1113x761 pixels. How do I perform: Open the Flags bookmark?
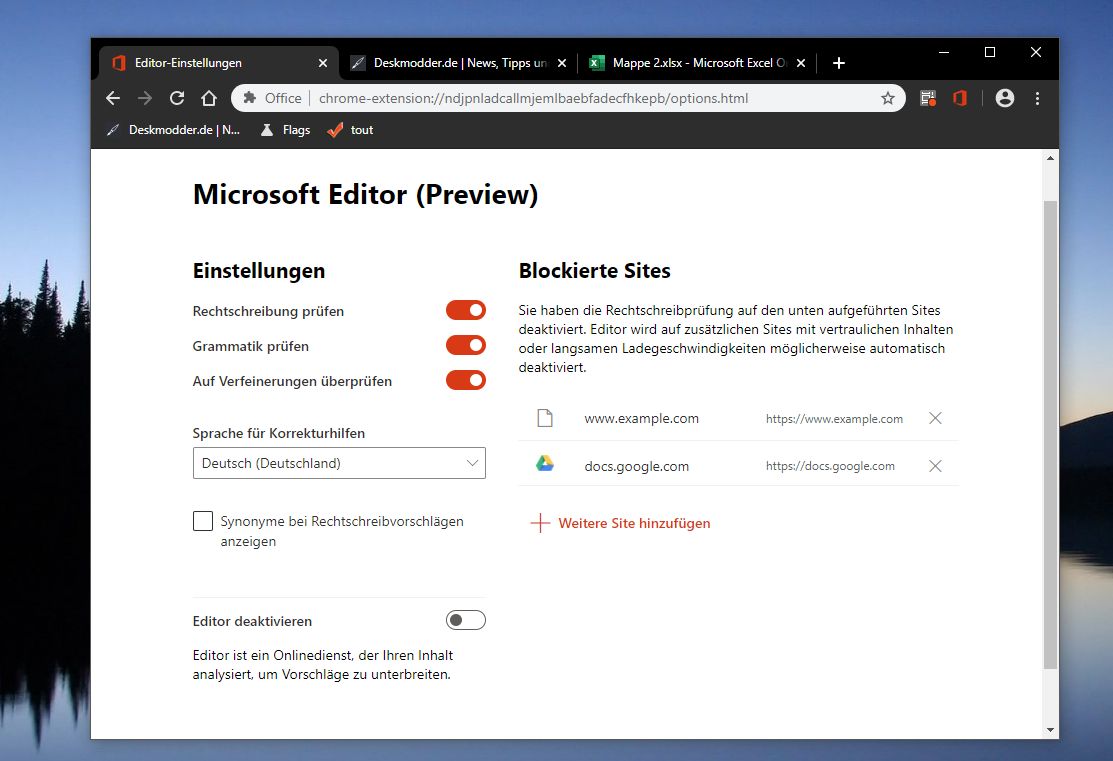285,130
